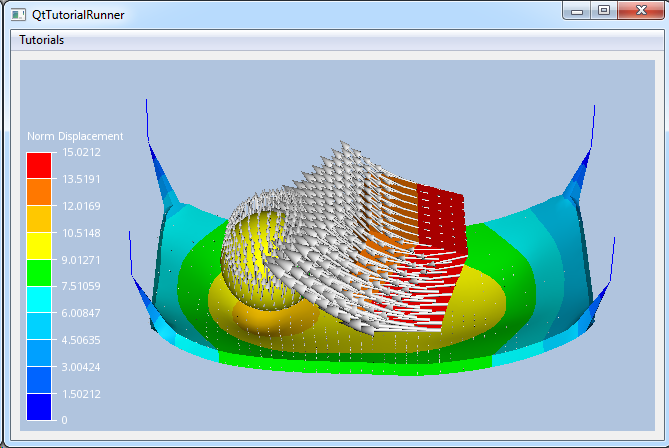Open the Tutorials menu
This screenshot has height=448, width=669.
click(42, 40)
